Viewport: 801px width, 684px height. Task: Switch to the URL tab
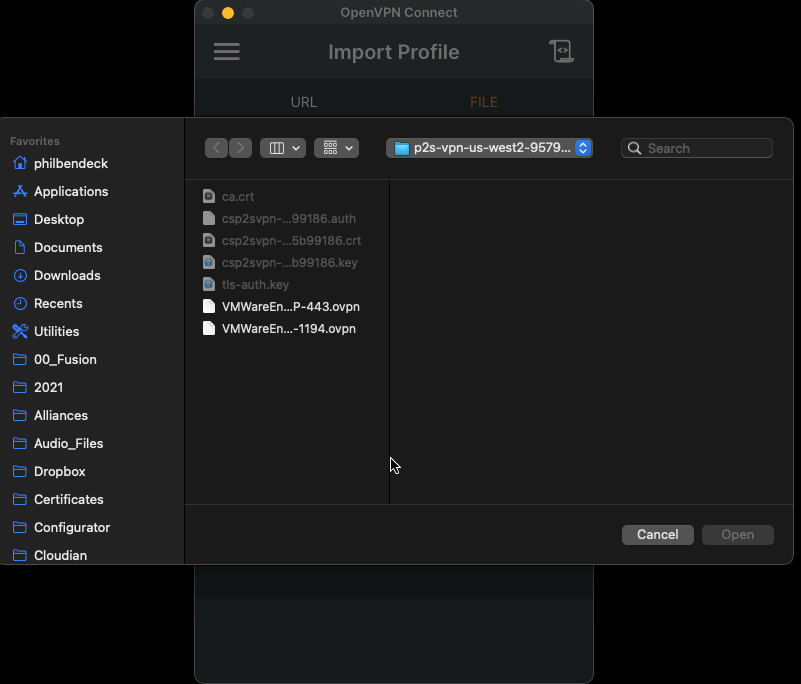(303, 102)
